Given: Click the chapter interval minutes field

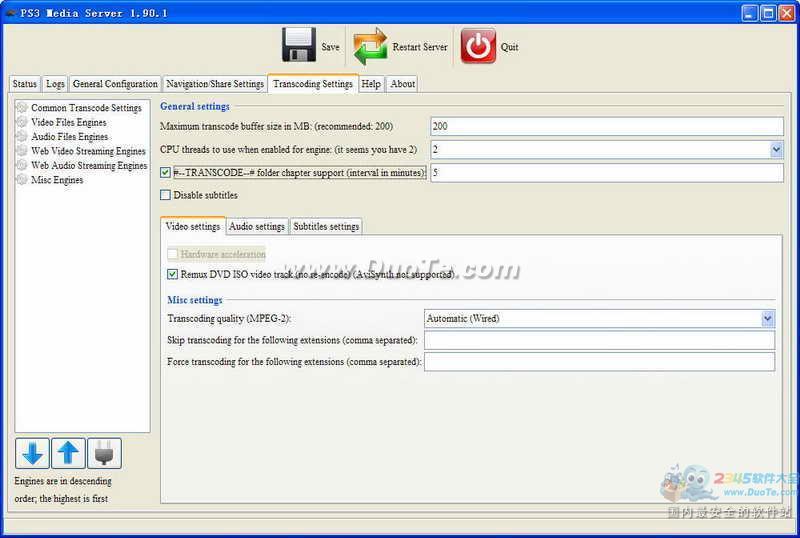Looking at the screenshot, I should tap(607, 173).
